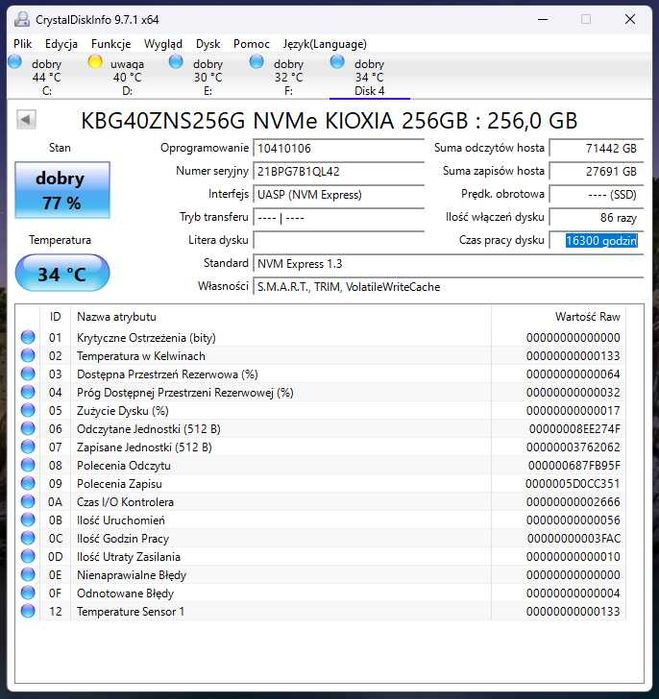659x699 pixels.
Task: Click raw value 0000000003FAC for Ilość Godzin Pracy
Action: [x=573, y=539]
